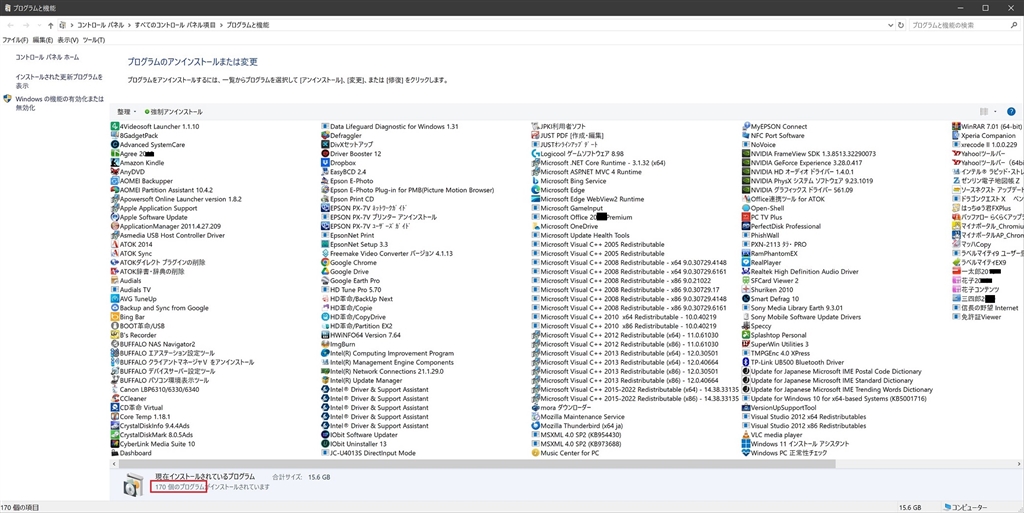
Task: Select AOMEI Backupper entry
Action: [142, 181]
